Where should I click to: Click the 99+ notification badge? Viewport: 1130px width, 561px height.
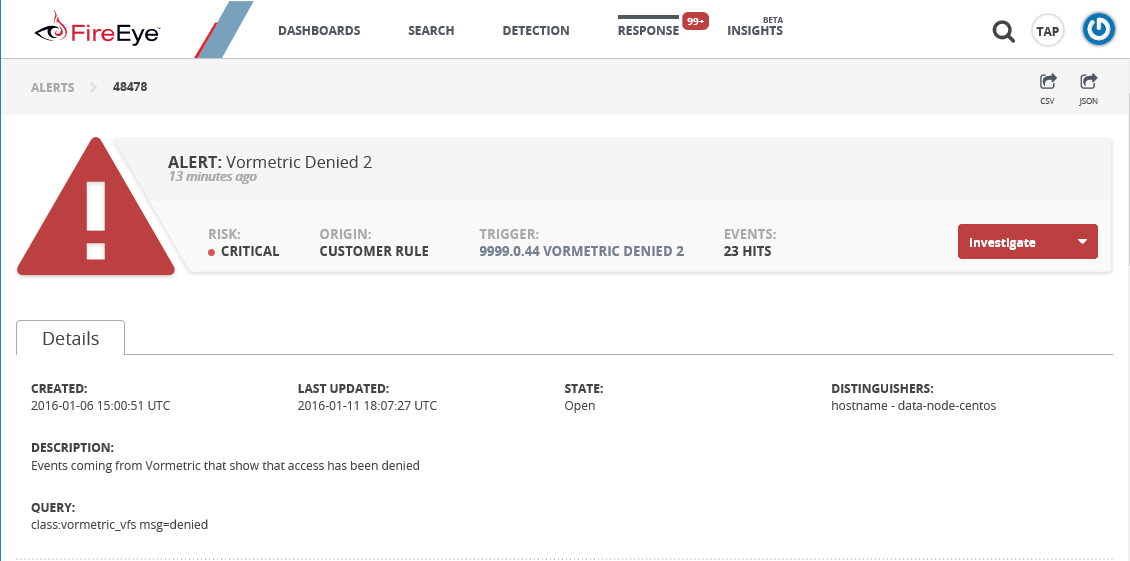point(695,22)
